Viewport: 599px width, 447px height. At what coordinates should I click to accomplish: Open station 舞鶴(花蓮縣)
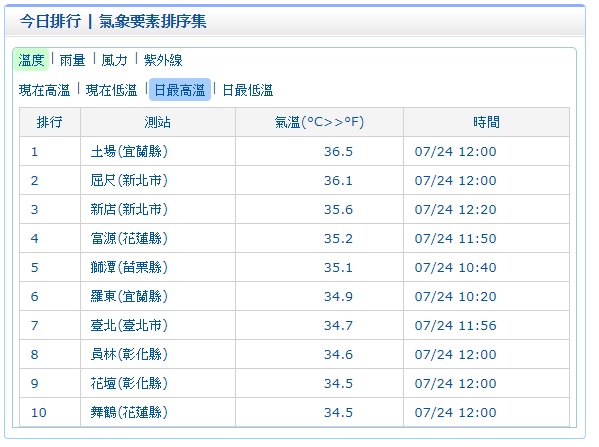point(129,413)
